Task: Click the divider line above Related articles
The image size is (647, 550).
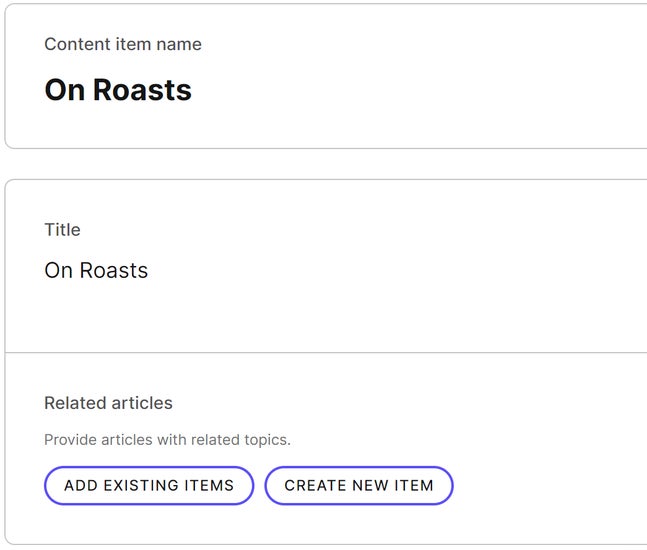Action: tap(326, 353)
